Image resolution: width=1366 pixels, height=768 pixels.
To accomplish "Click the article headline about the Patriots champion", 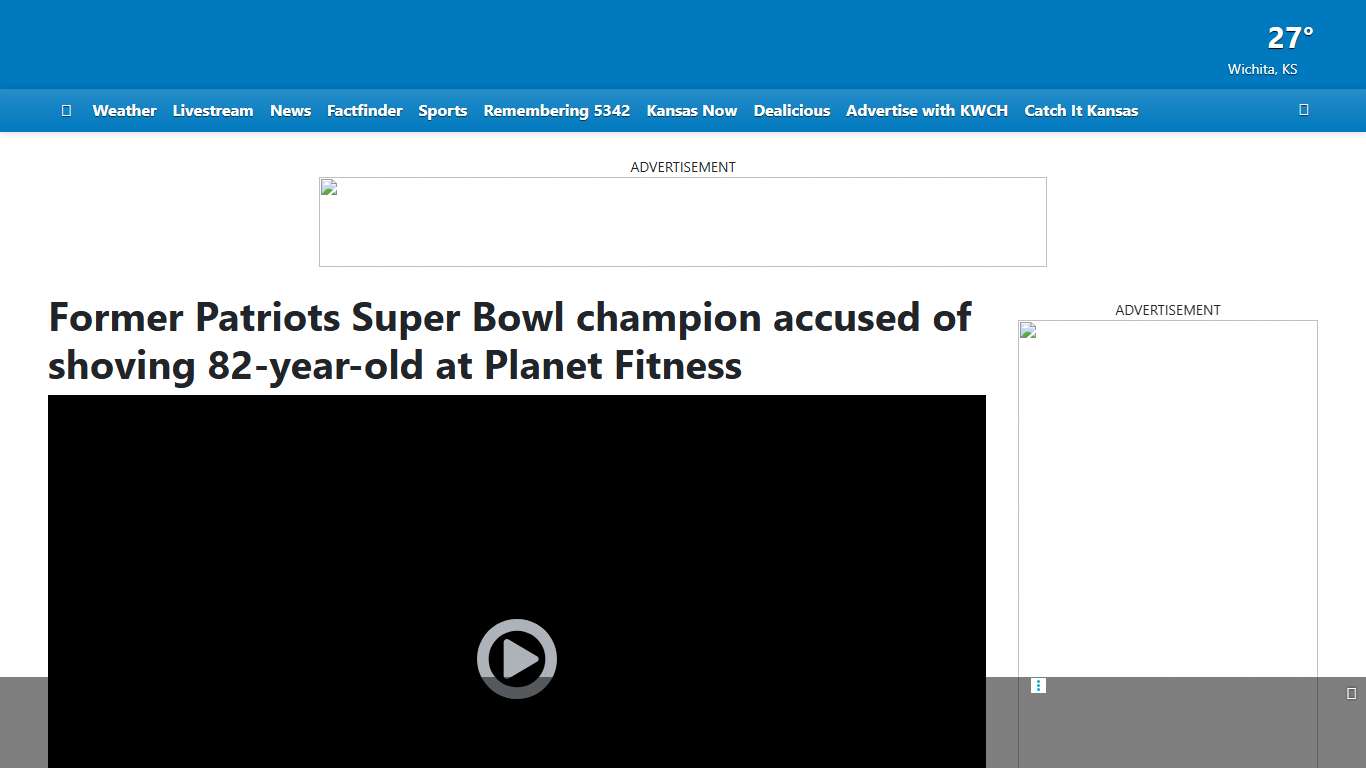I will [x=509, y=341].
